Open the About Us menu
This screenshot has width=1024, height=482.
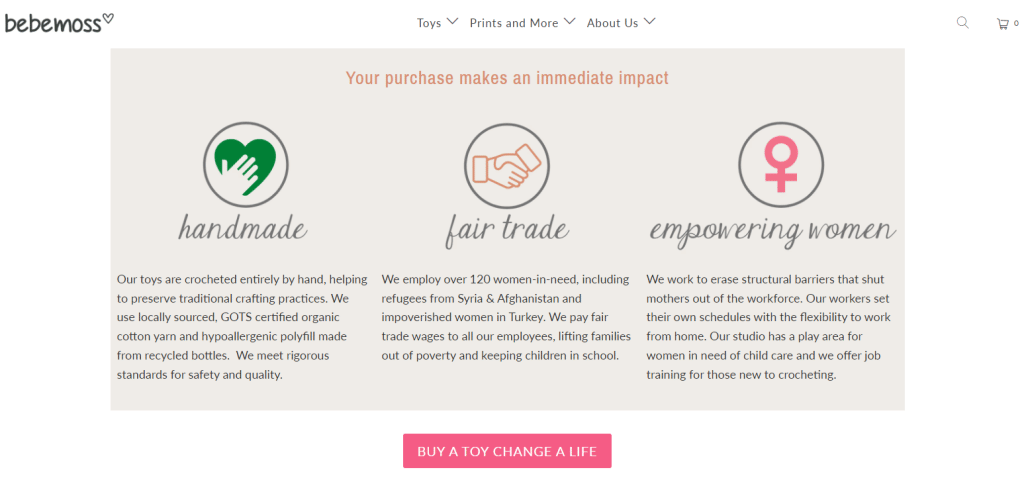(612, 23)
